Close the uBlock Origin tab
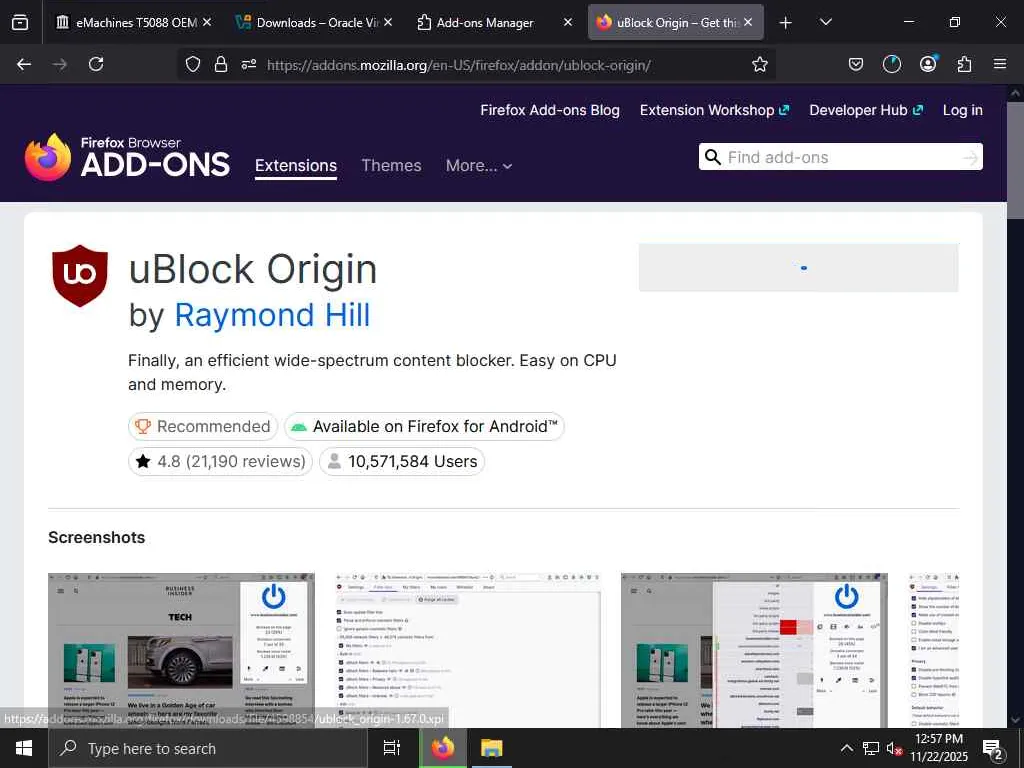Screen dimensions: 1024x768 coord(748,22)
